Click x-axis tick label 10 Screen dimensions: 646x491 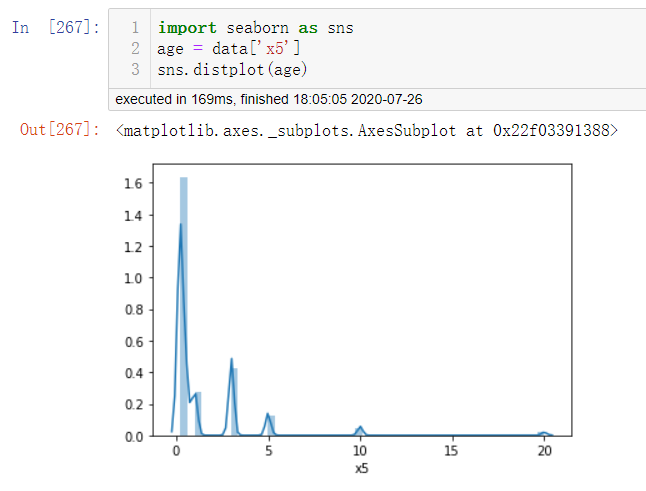tap(360, 451)
